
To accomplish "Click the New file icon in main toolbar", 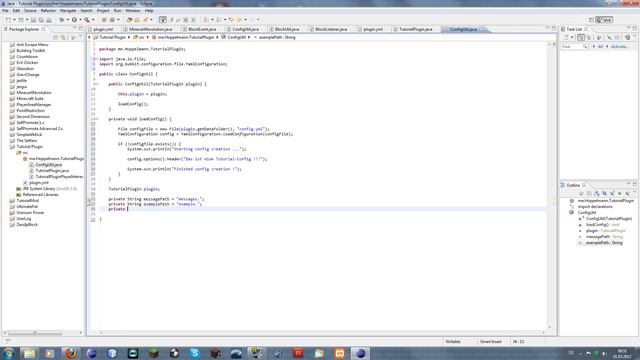I will pyautogui.click(x=8, y=20).
